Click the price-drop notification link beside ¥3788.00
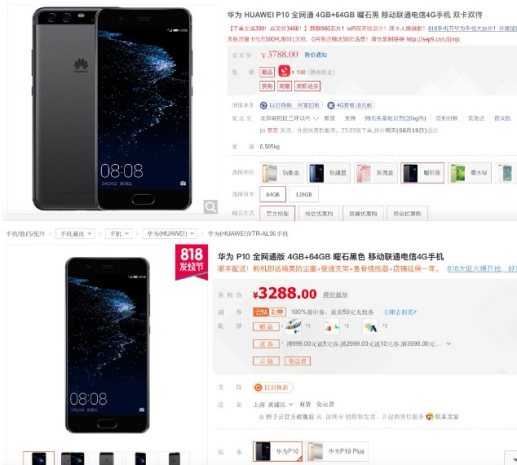The image size is (517, 465). [316, 55]
